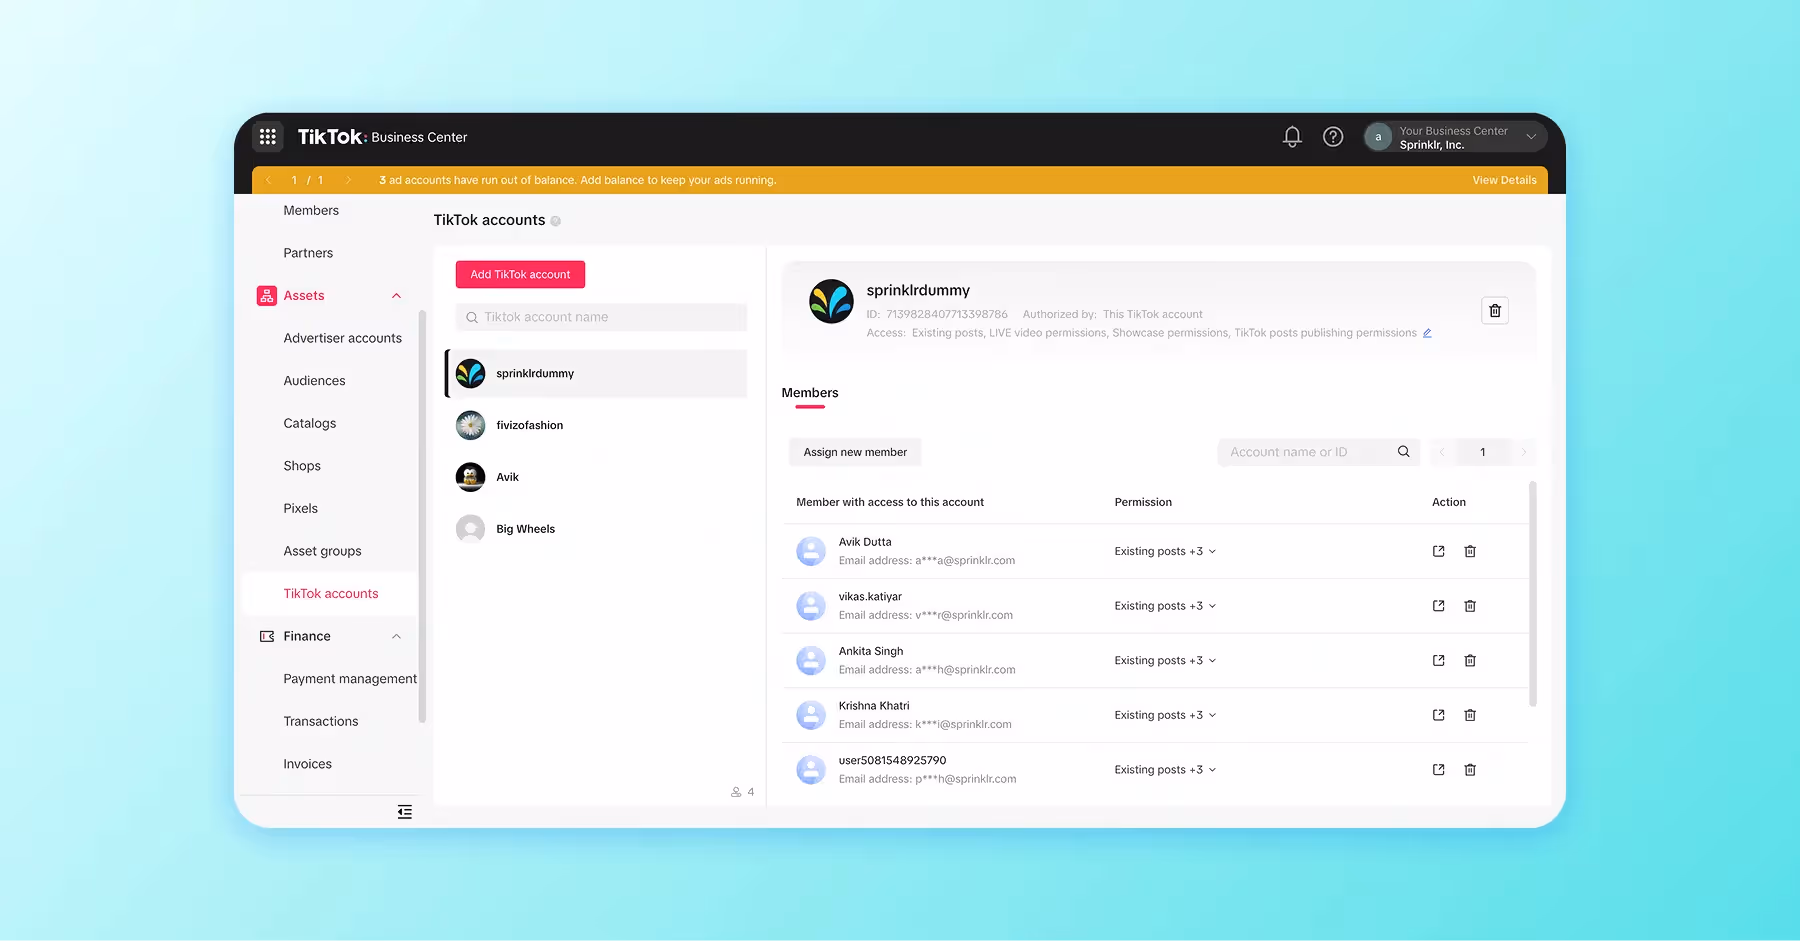Open Members in sidebar
The height and width of the screenshot is (941, 1800).
click(x=311, y=211)
